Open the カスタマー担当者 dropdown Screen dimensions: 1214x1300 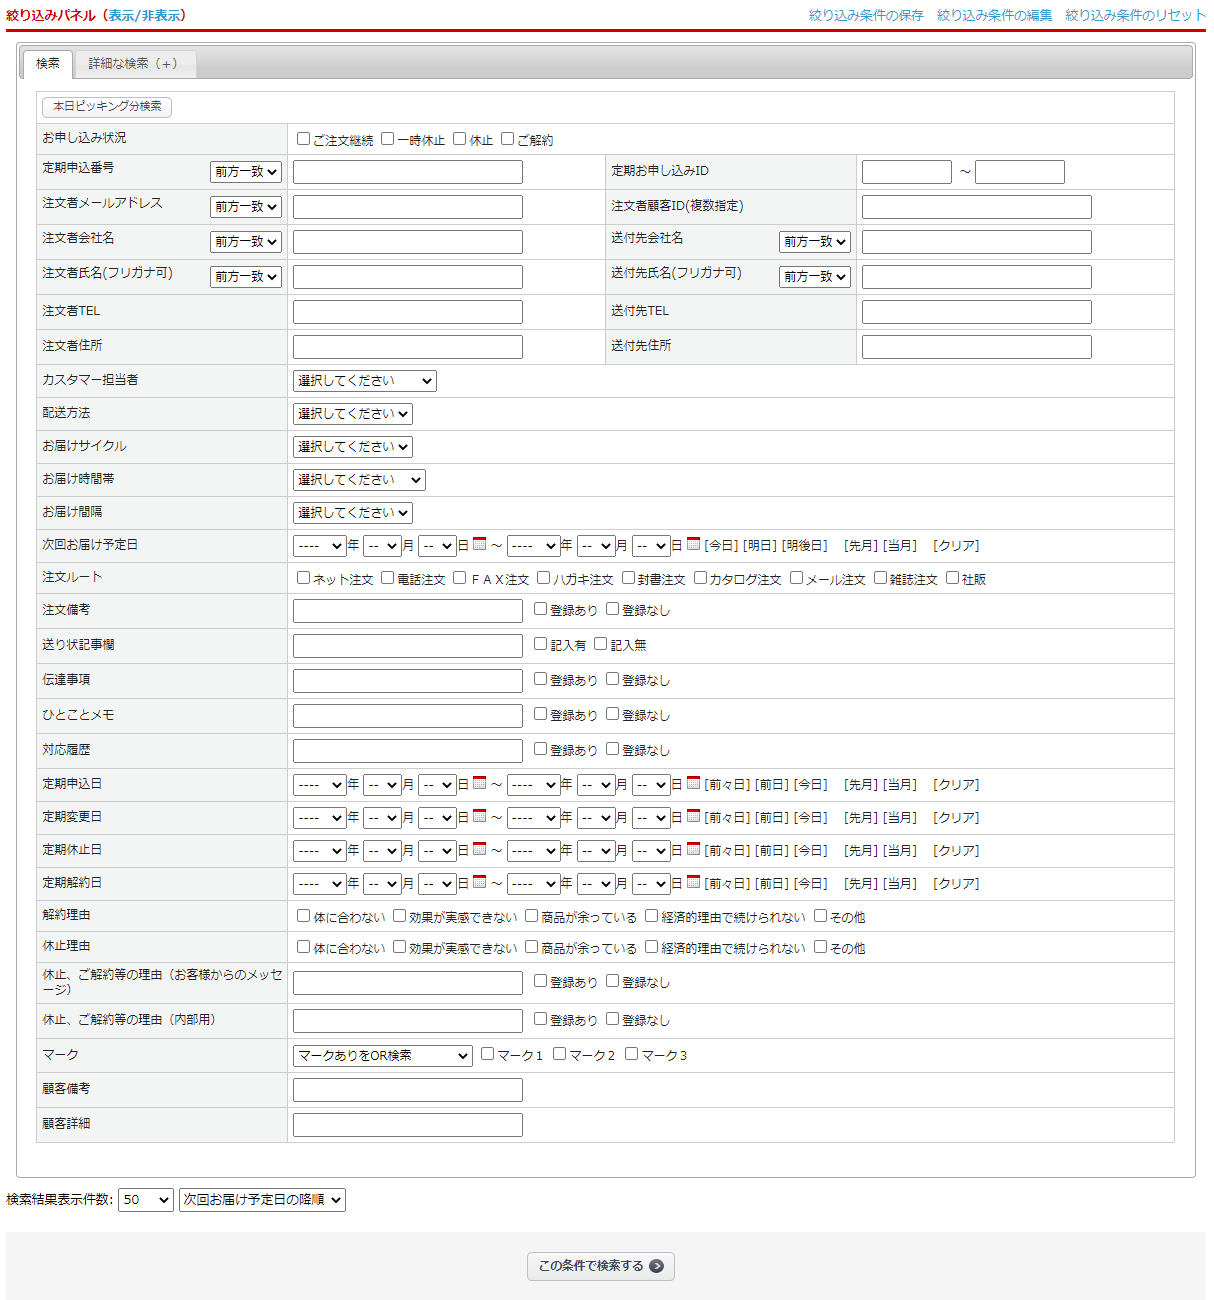click(364, 381)
